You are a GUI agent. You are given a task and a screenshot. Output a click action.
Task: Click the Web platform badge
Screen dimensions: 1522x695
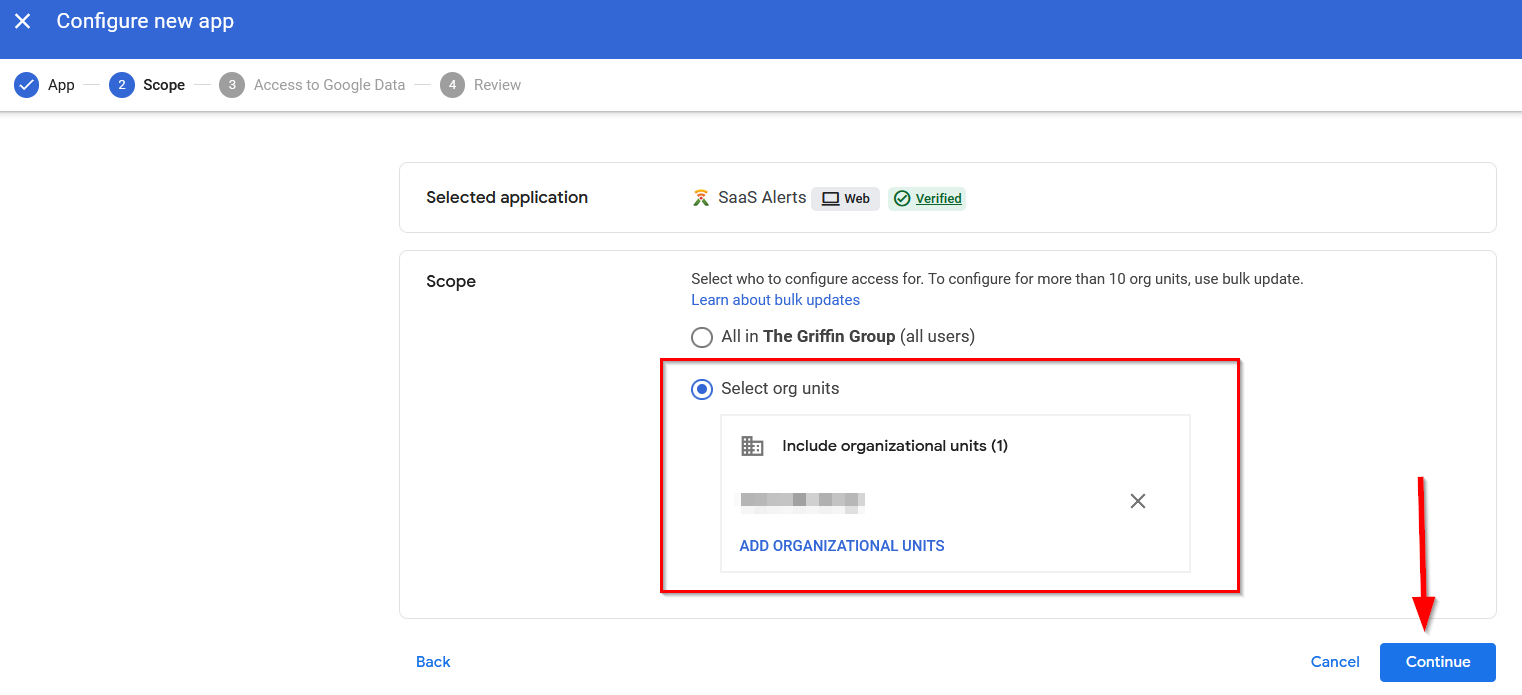click(845, 198)
